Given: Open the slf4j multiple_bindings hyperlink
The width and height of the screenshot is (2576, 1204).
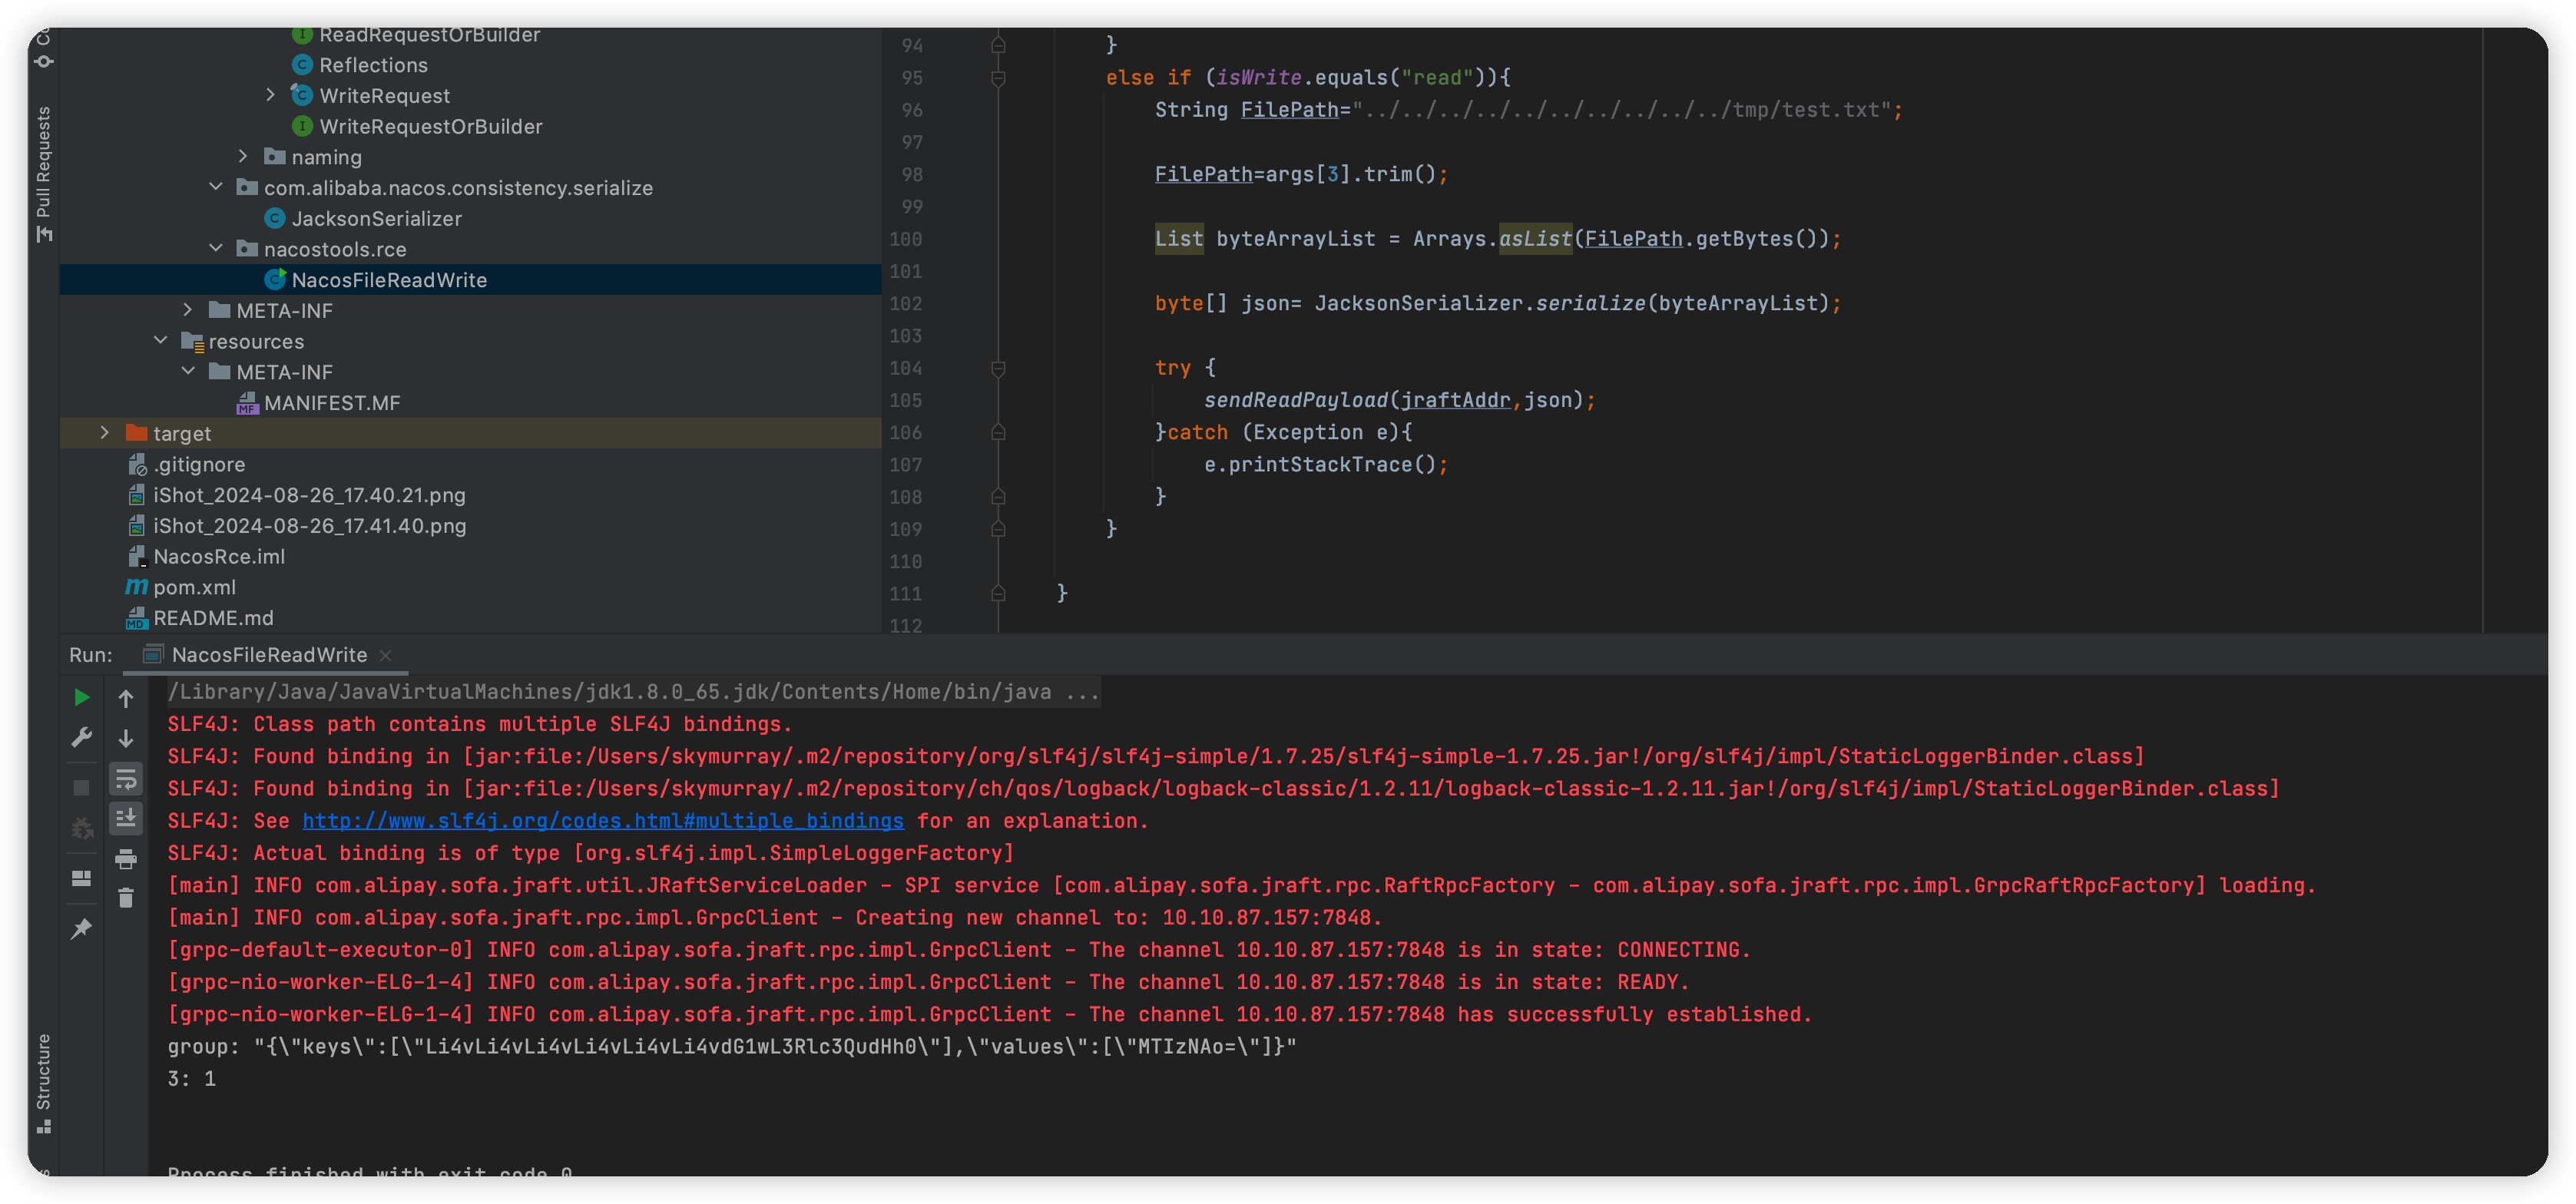Looking at the screenshot, I should (x=603, y=821).
